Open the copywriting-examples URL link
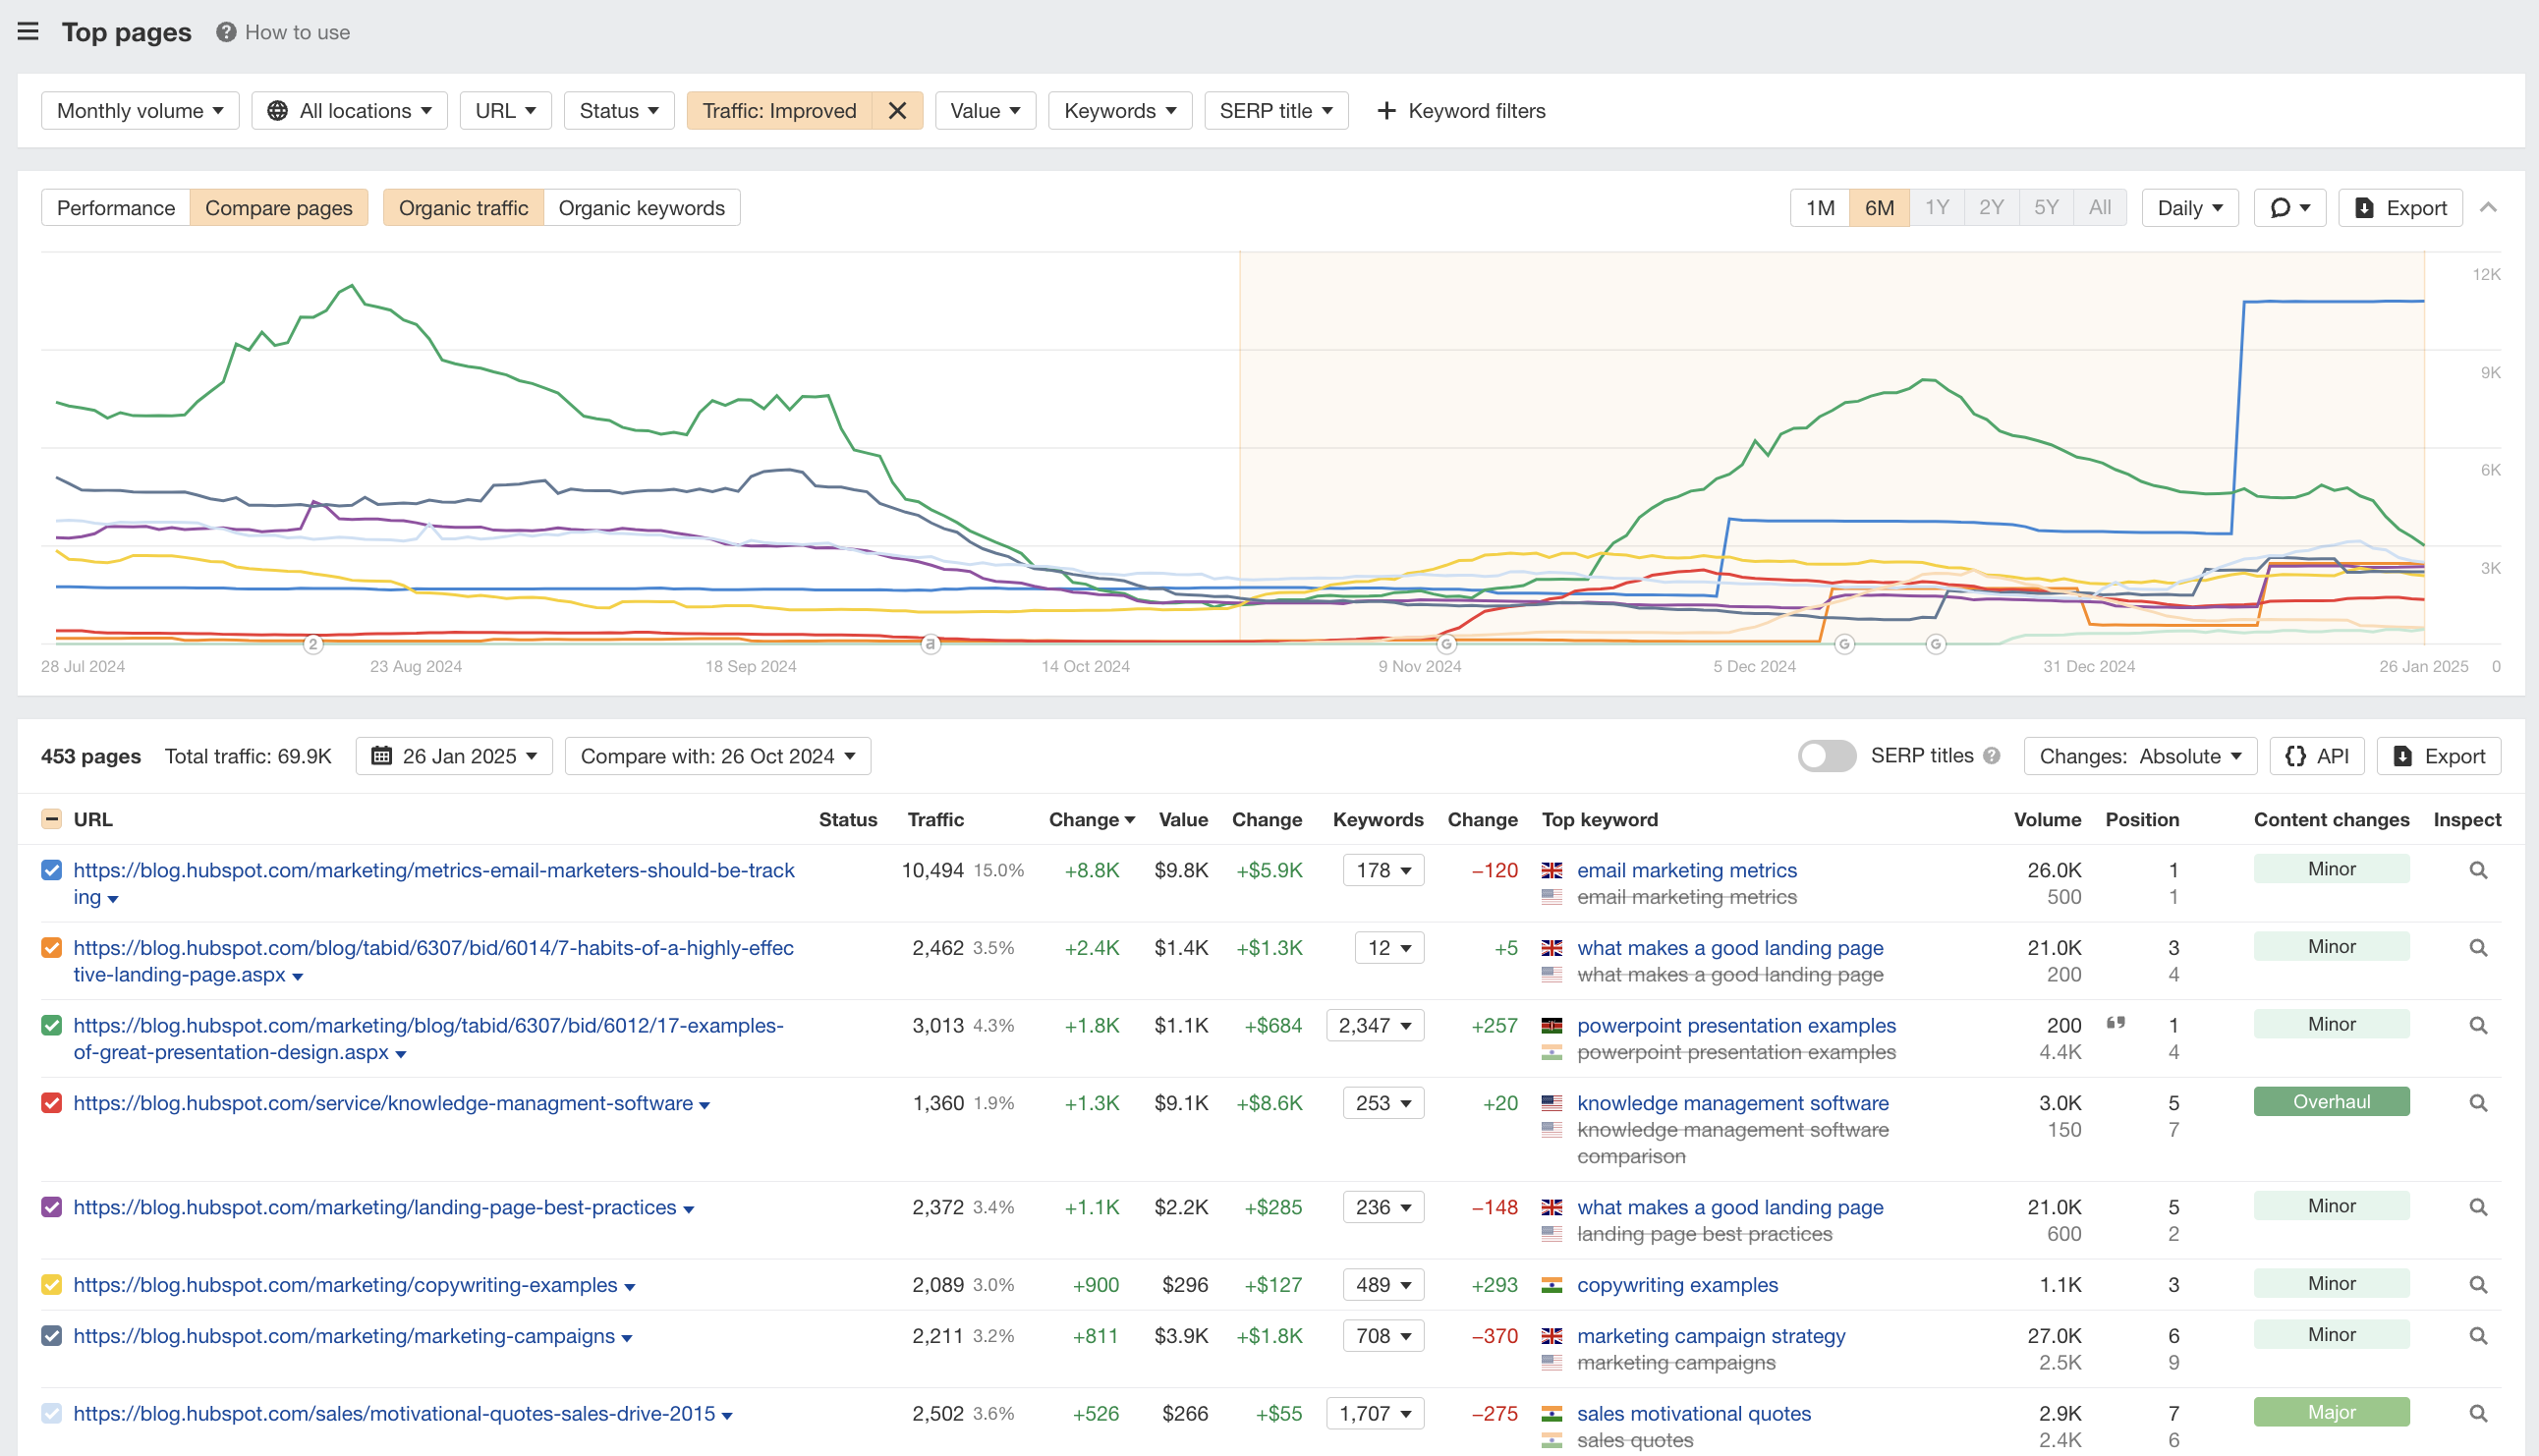Image resolution: width=2539 pixels, height=1456 pixels. [345, 1285]
